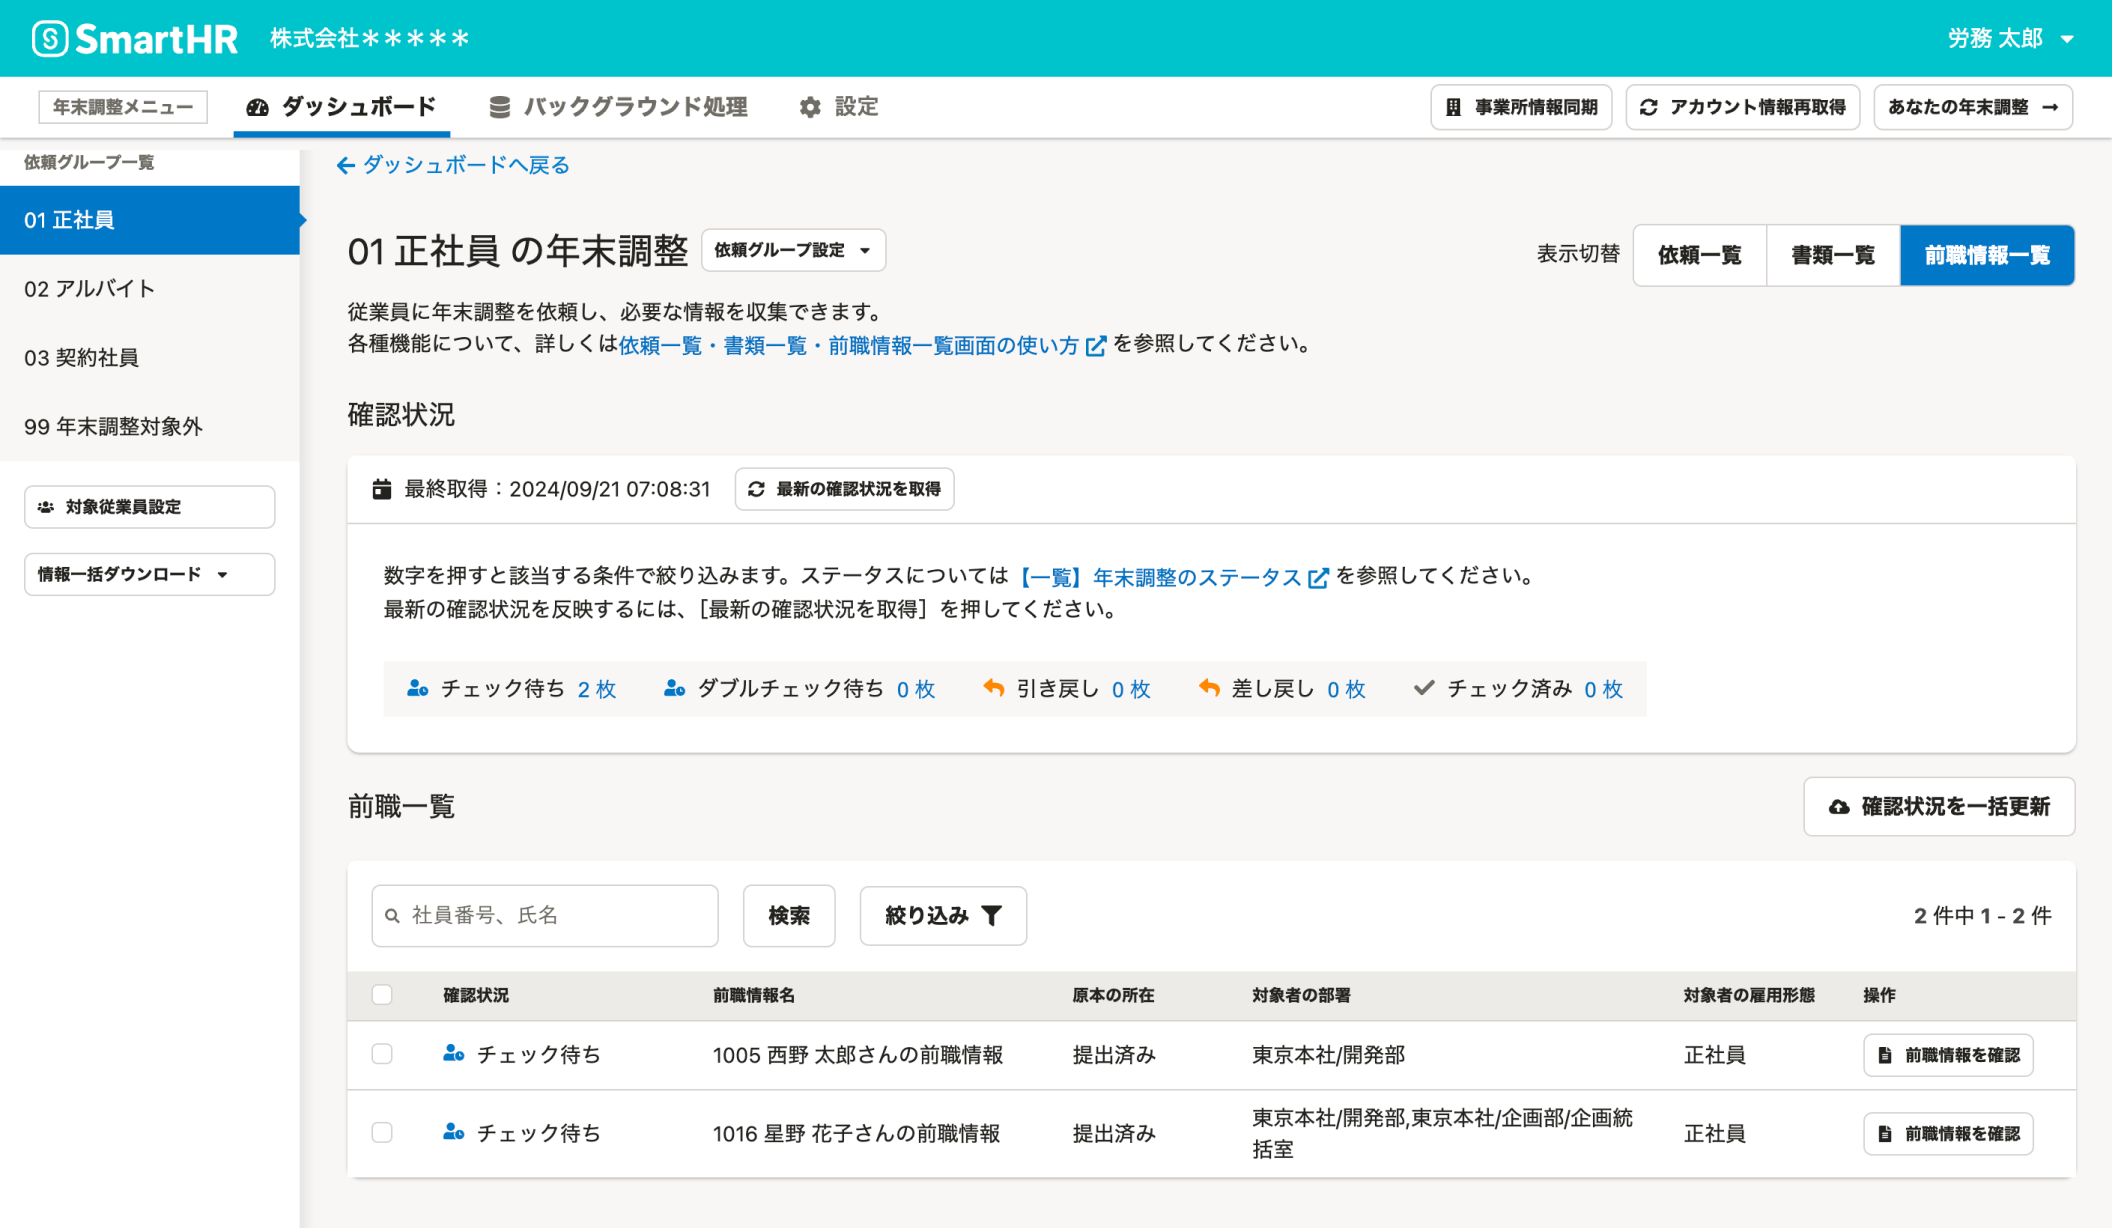Screen dimensions: 2112x1228
Task: Click the SmartHR logo
Action: 135,38
